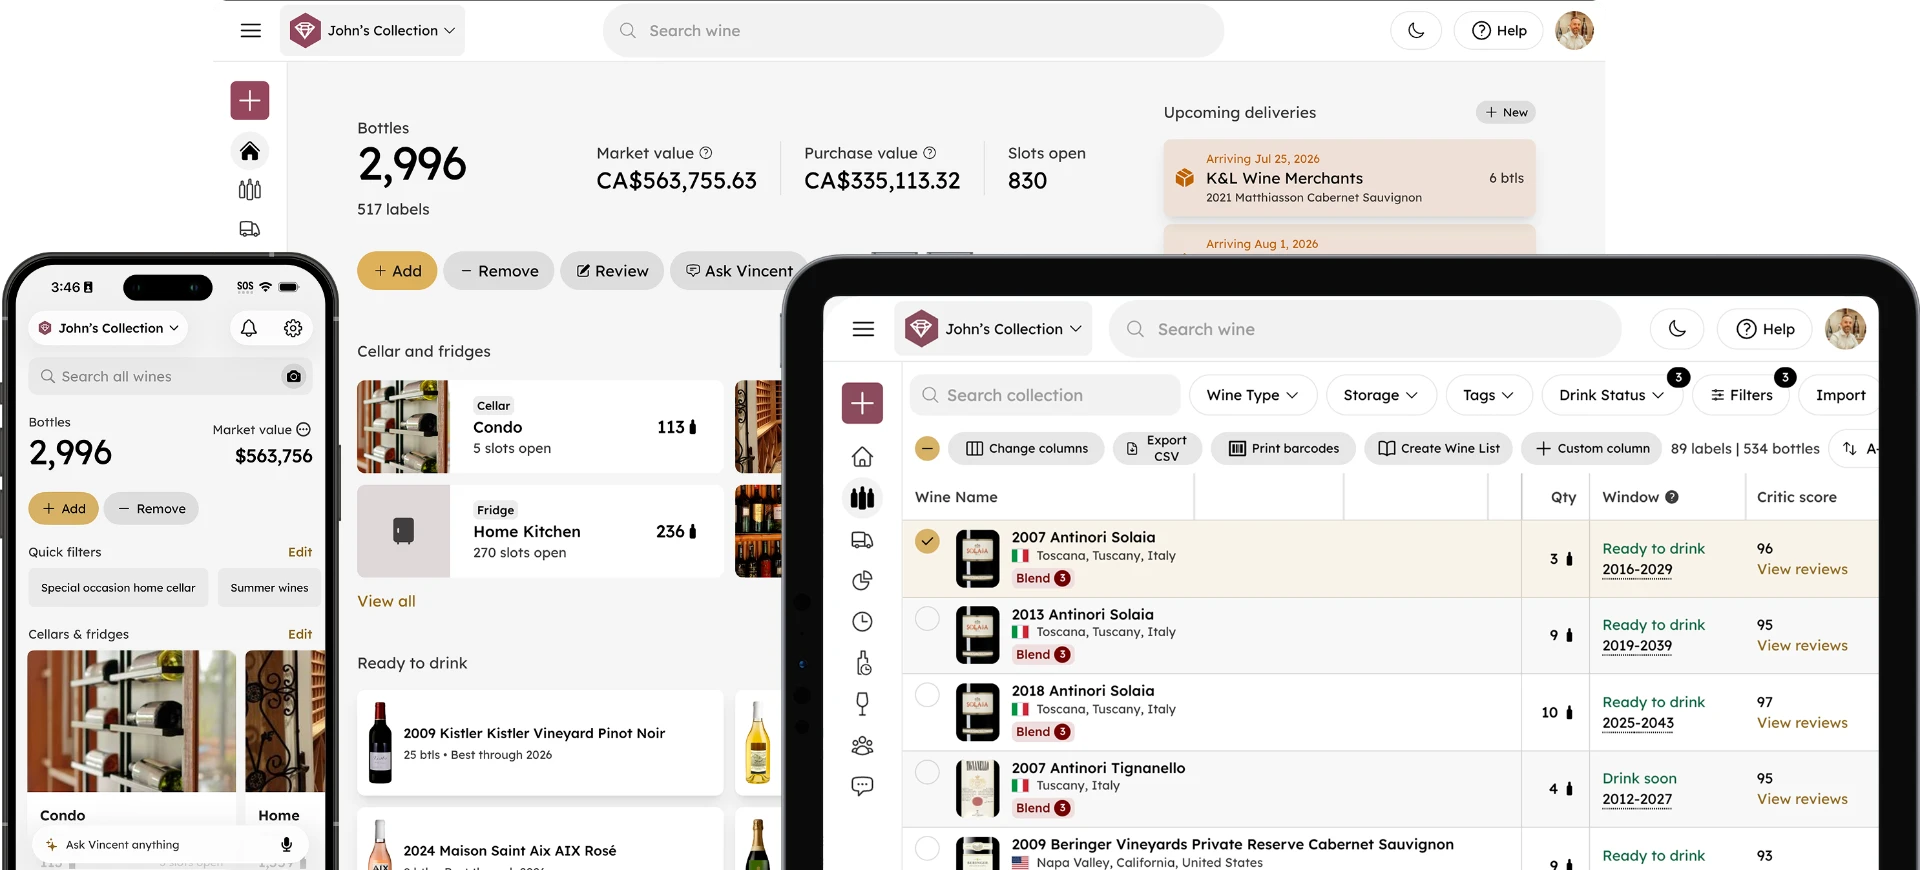Open Drink Status filter dropdown
This screenshot has width=1920, height=870.
pos(1612,395)
